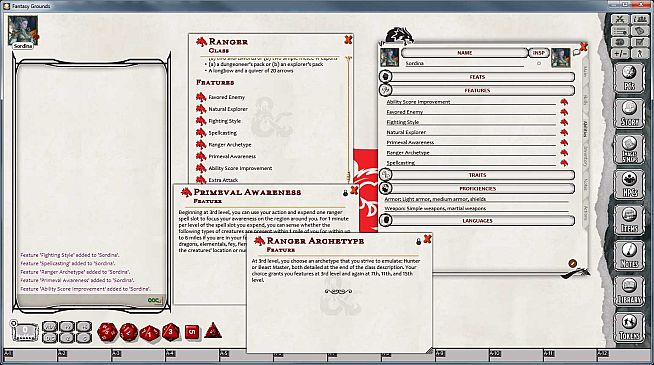Open the Tokens sidebar button
654x365 pixels.
click(629, 327)
